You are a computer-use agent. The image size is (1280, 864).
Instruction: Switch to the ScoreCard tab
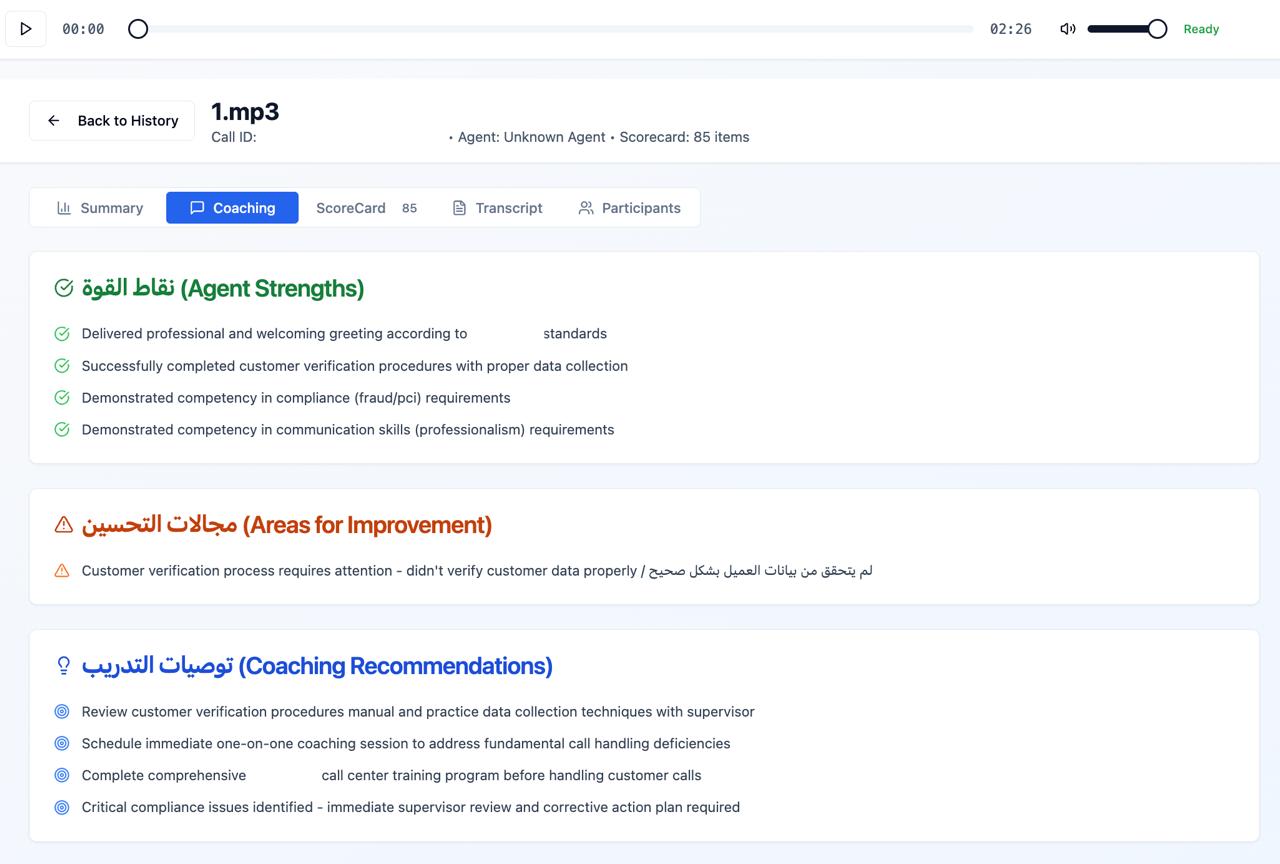(351, 208)
